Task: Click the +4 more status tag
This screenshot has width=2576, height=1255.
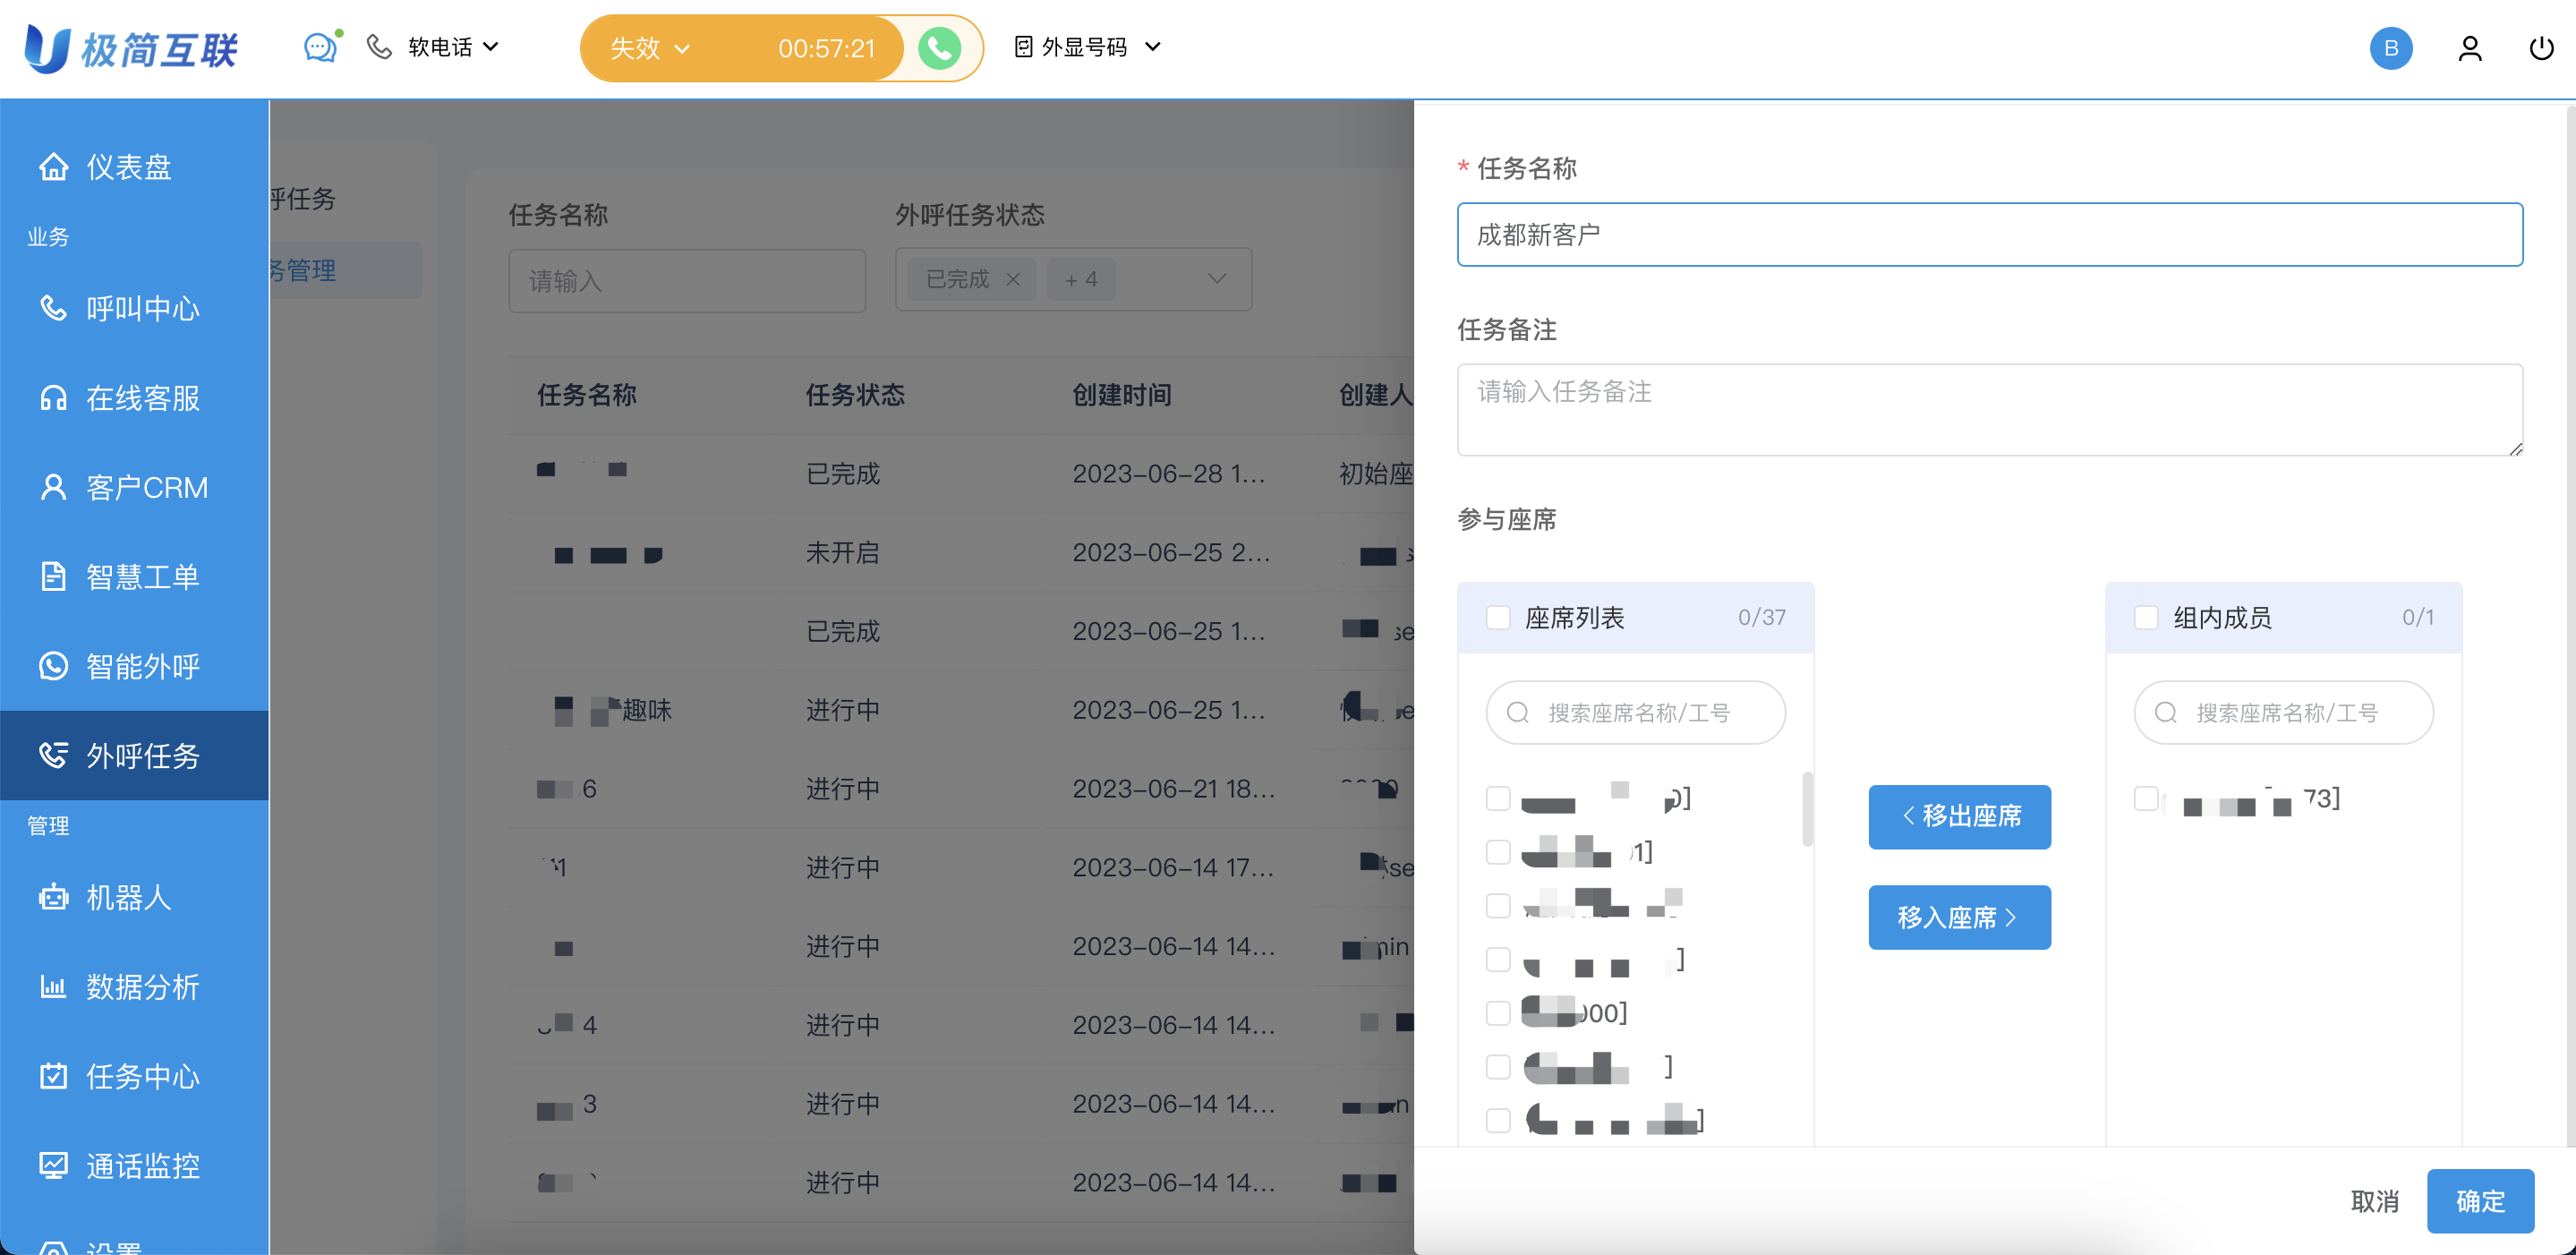Action: click(1081, 279)
